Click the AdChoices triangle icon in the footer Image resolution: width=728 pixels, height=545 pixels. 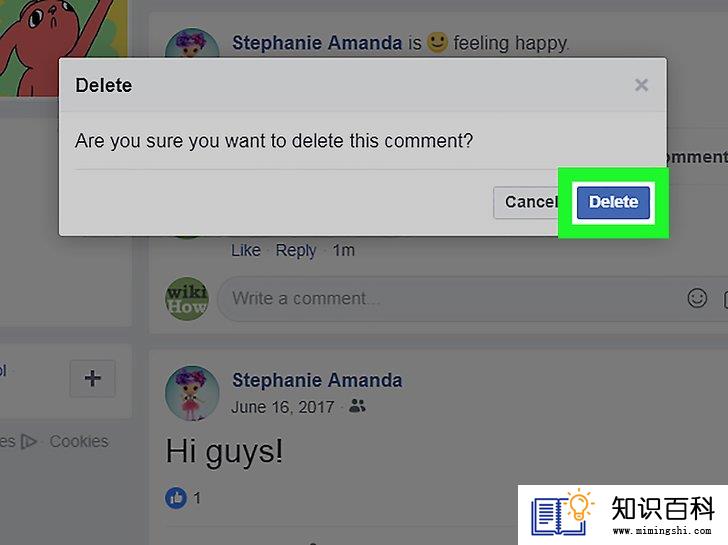pos(29,441)
